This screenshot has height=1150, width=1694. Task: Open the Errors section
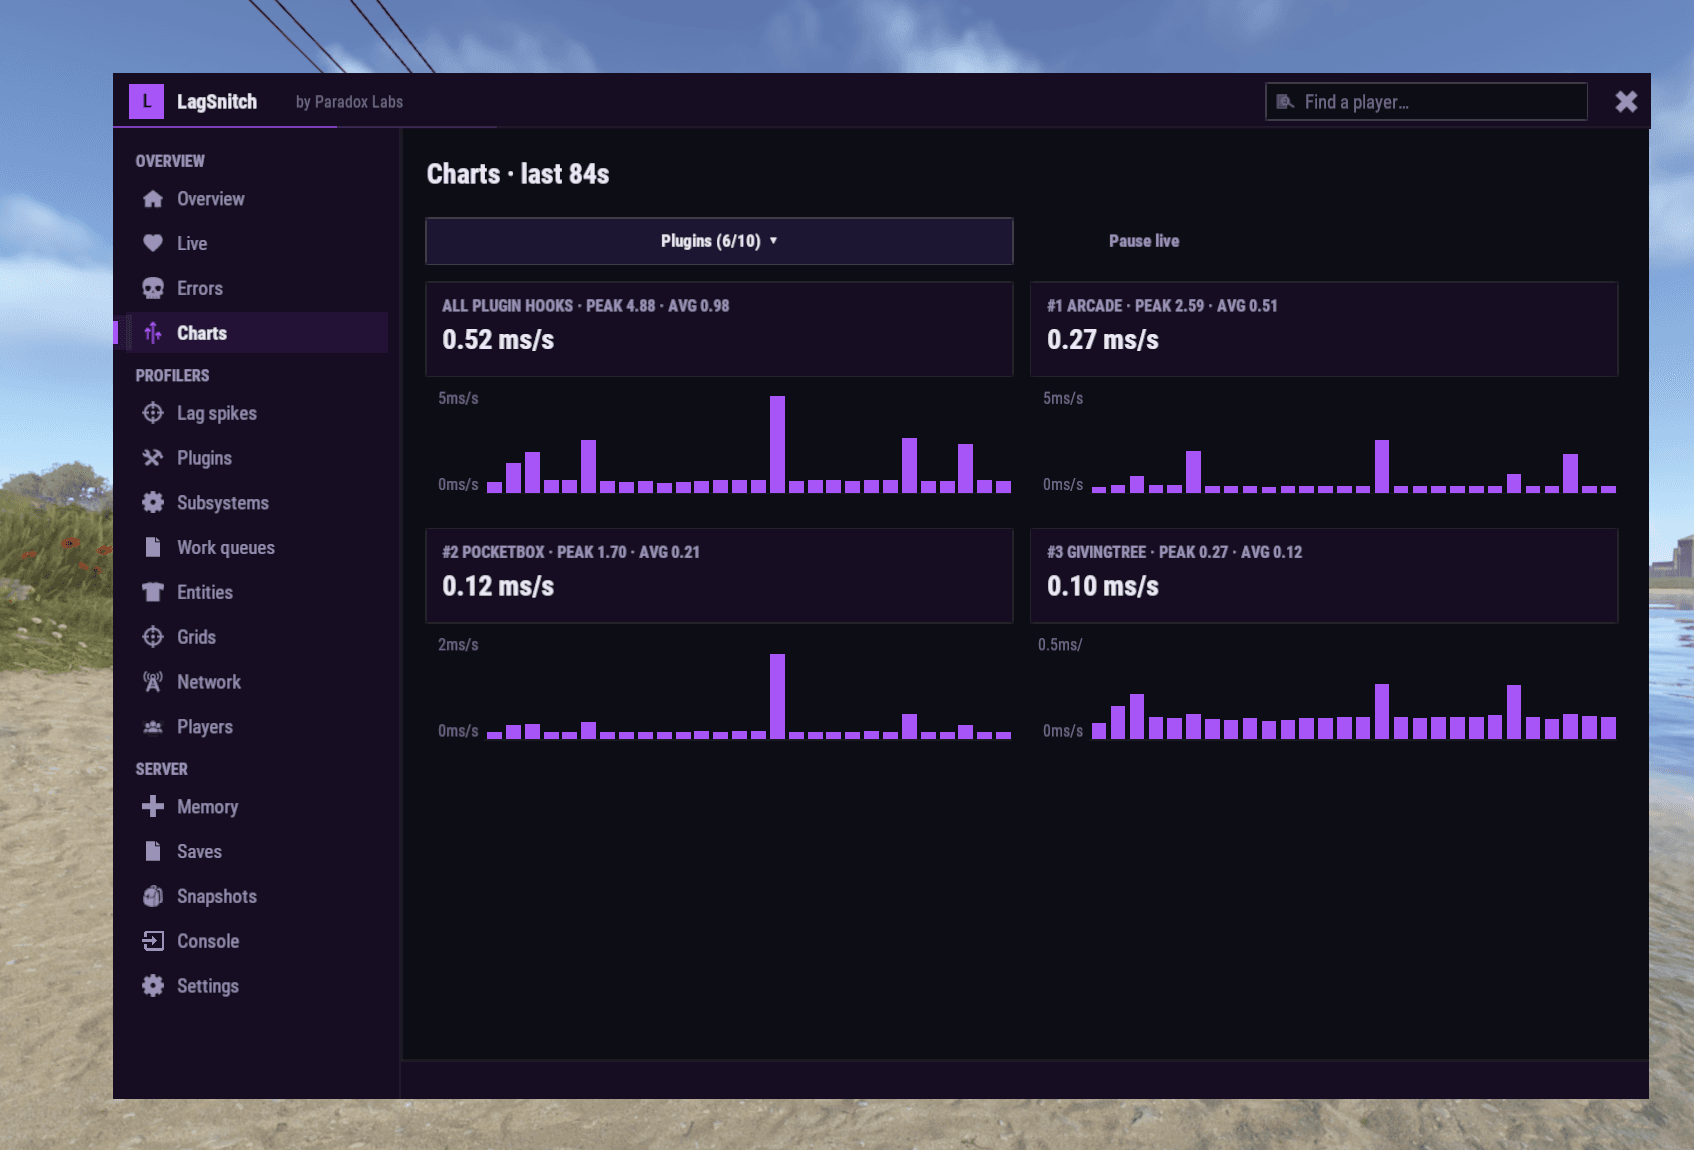pyautogui.click(x=258, y=288)
